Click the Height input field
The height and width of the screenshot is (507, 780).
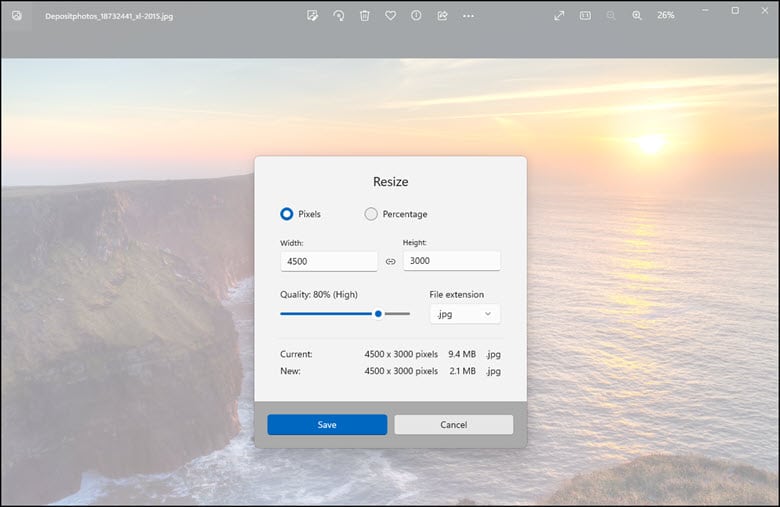pos(452,261)
